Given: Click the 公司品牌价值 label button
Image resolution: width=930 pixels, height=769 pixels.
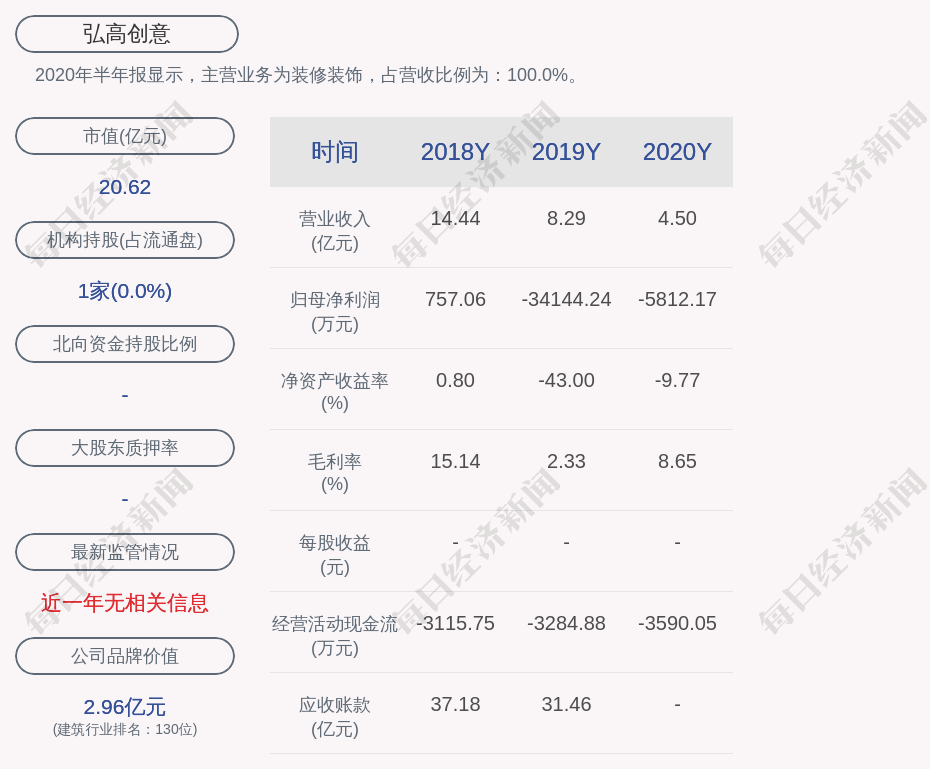Looking at the screenshot, I should point(125,656).
